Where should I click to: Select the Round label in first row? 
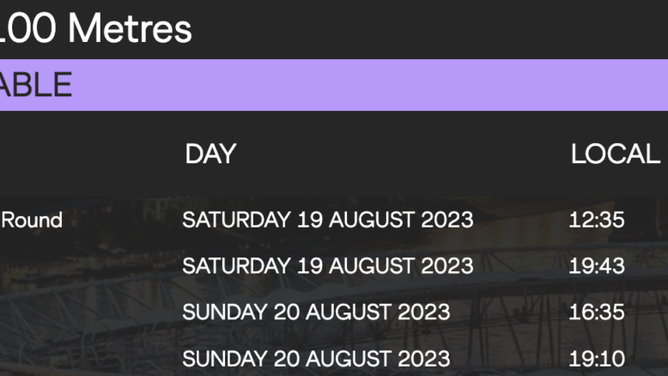pos(32,220)
